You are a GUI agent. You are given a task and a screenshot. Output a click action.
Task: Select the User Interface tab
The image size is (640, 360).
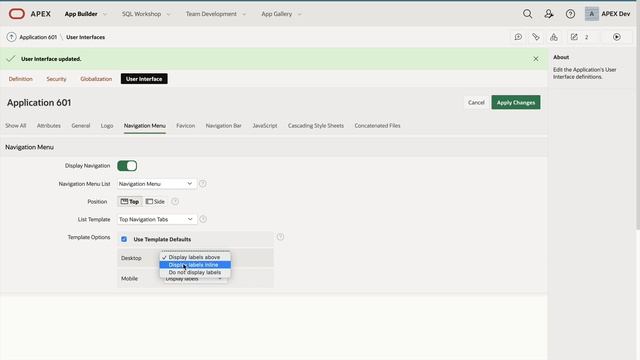coord(144,79)
